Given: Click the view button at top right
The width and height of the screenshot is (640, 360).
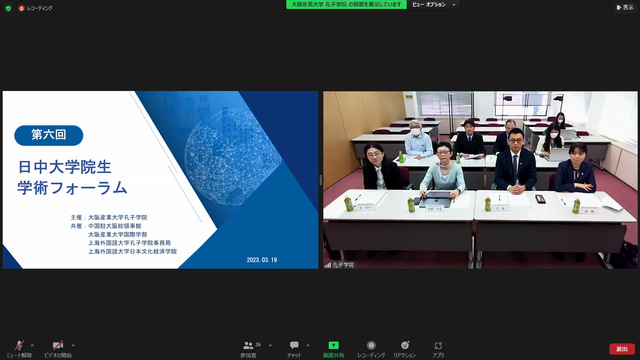Looking at the screenshot, I should click(x=625, y=7).
